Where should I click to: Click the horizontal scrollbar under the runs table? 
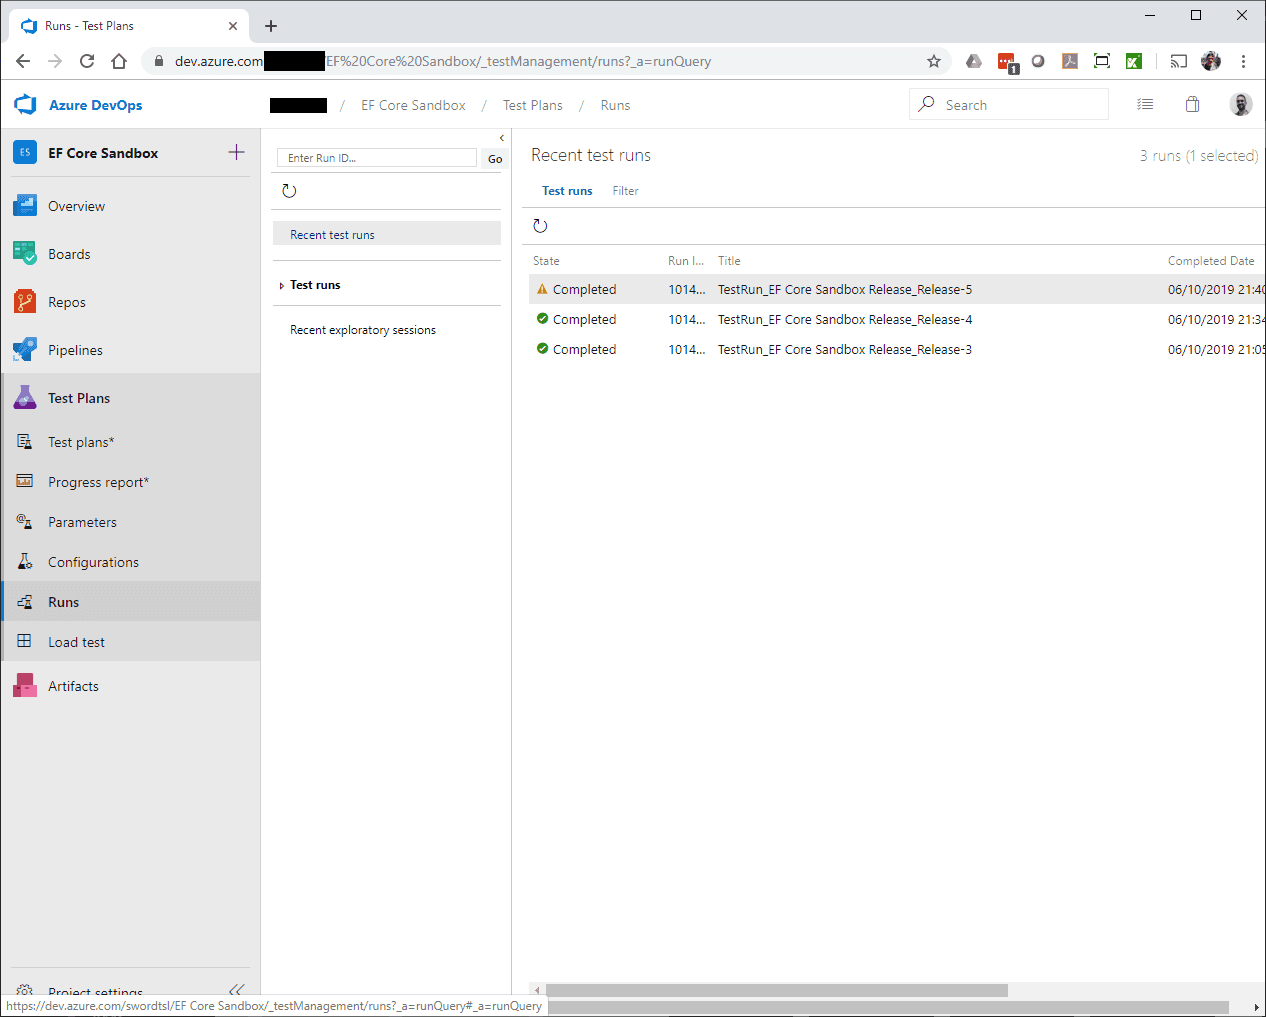776,990
